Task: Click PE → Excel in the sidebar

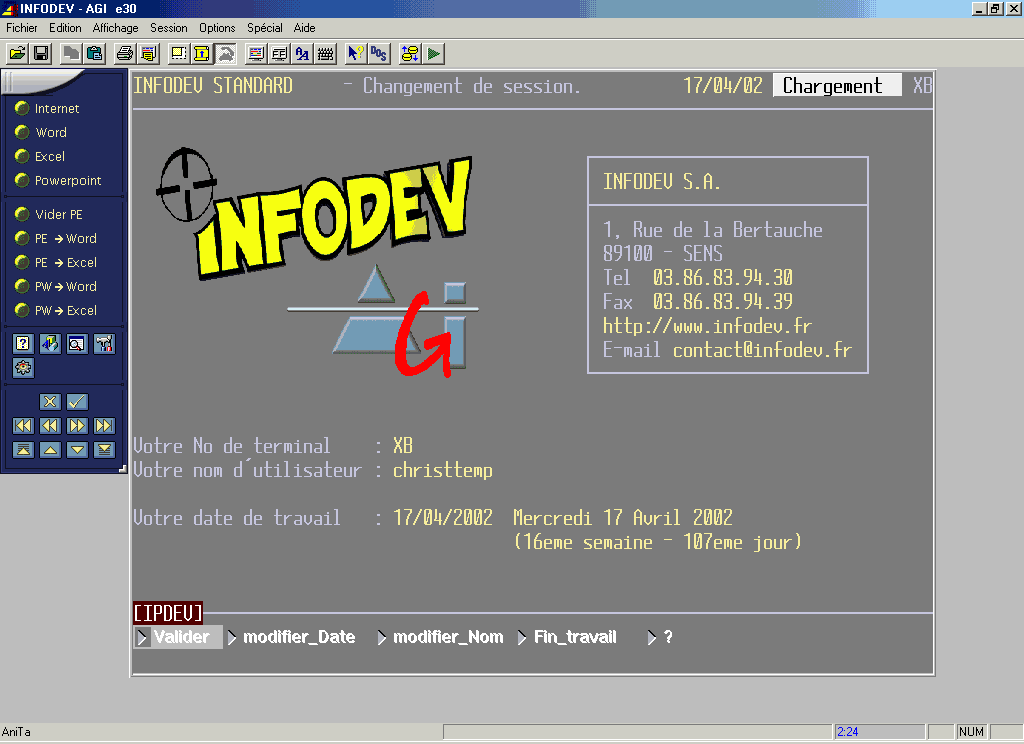Action: pyautogui.click(x=56, y=263)
